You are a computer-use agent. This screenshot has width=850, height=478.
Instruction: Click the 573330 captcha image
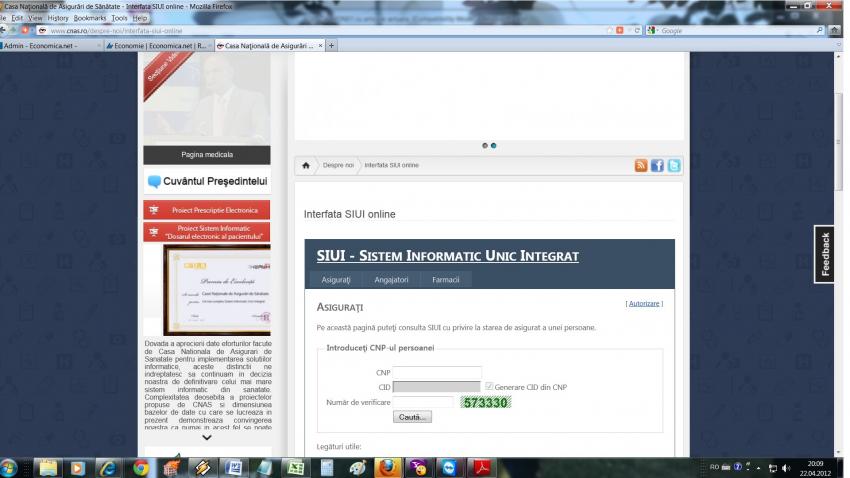(x=486, y=402)
